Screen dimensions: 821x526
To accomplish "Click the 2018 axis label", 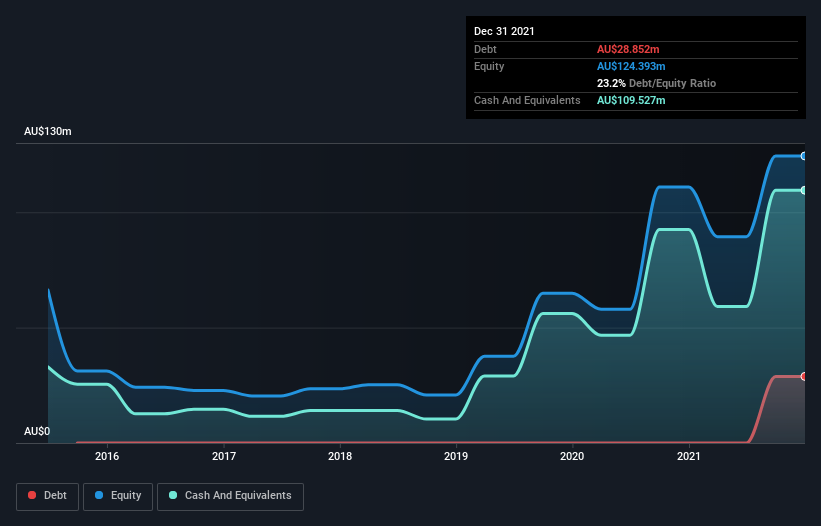I will 340,456.
